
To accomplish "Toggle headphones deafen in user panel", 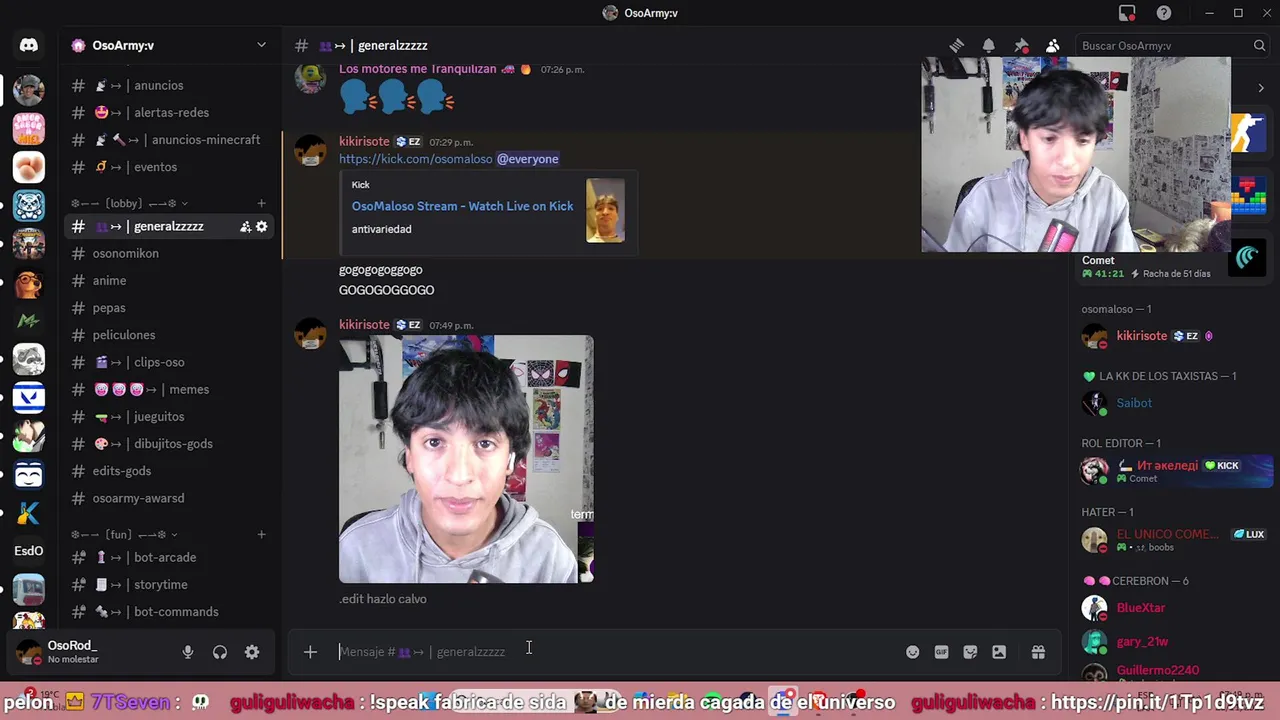I will pos(220,652).
